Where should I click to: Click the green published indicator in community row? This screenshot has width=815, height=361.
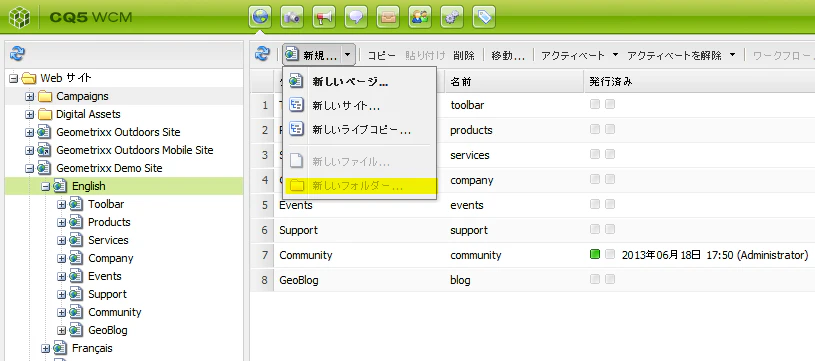tap(595, 254)
